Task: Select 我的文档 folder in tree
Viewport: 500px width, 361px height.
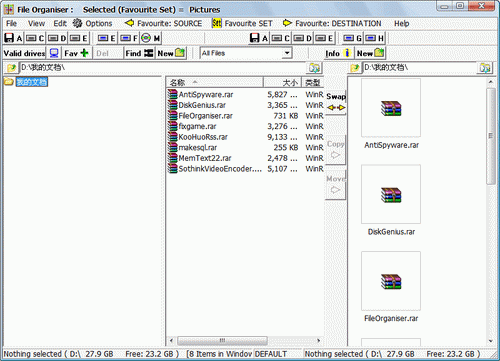Action: click(x=32, y=82)
